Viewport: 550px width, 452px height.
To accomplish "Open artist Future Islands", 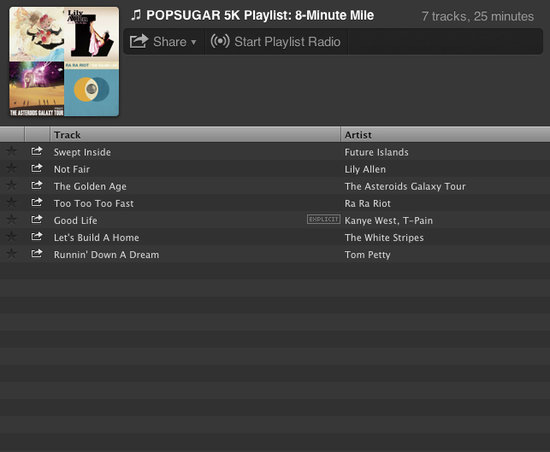I will (x=376, y=152).
